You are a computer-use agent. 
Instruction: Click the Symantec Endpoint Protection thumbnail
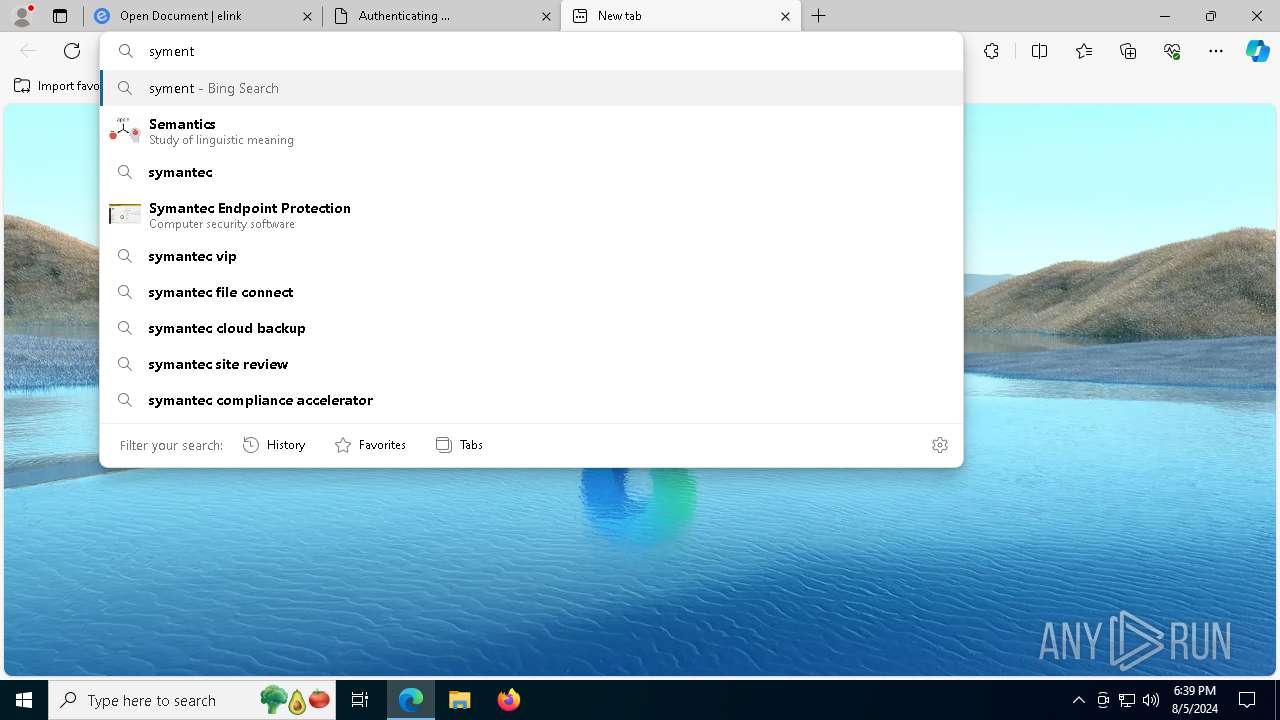tap(125, 214)
